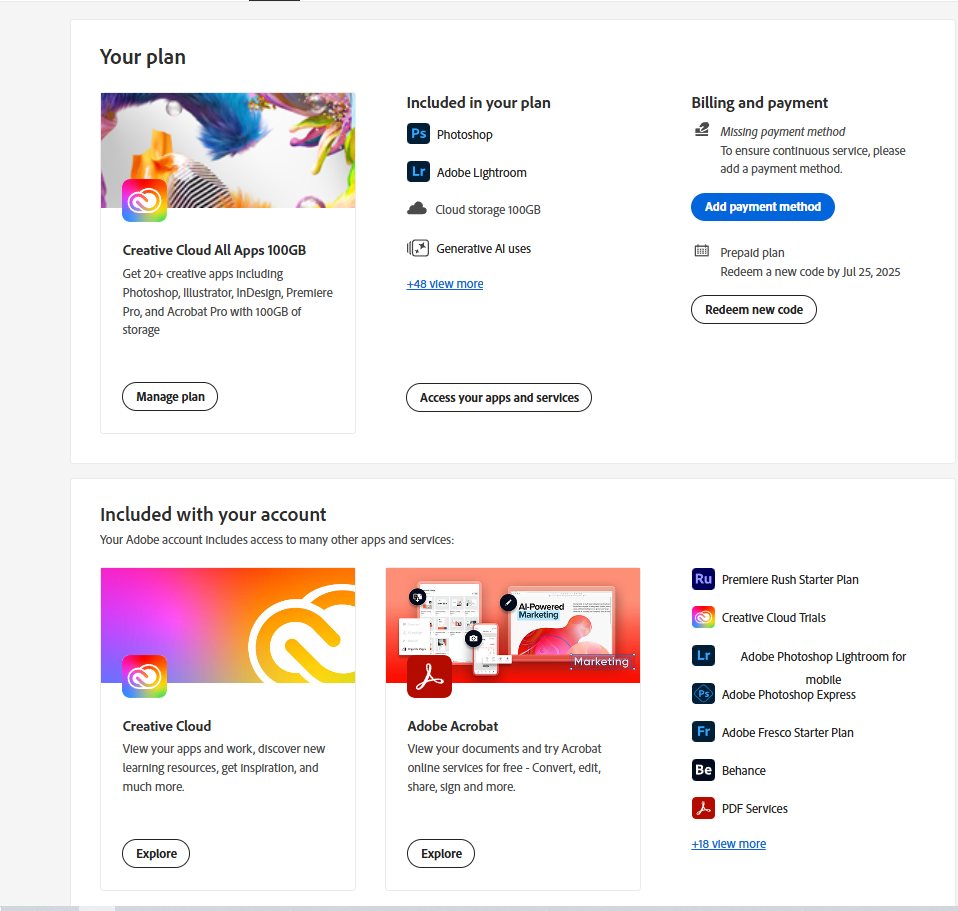Click the Creative Cloud All Apps 100GB title
This screenshot has height=911, width=958.
tap(214, 250)
